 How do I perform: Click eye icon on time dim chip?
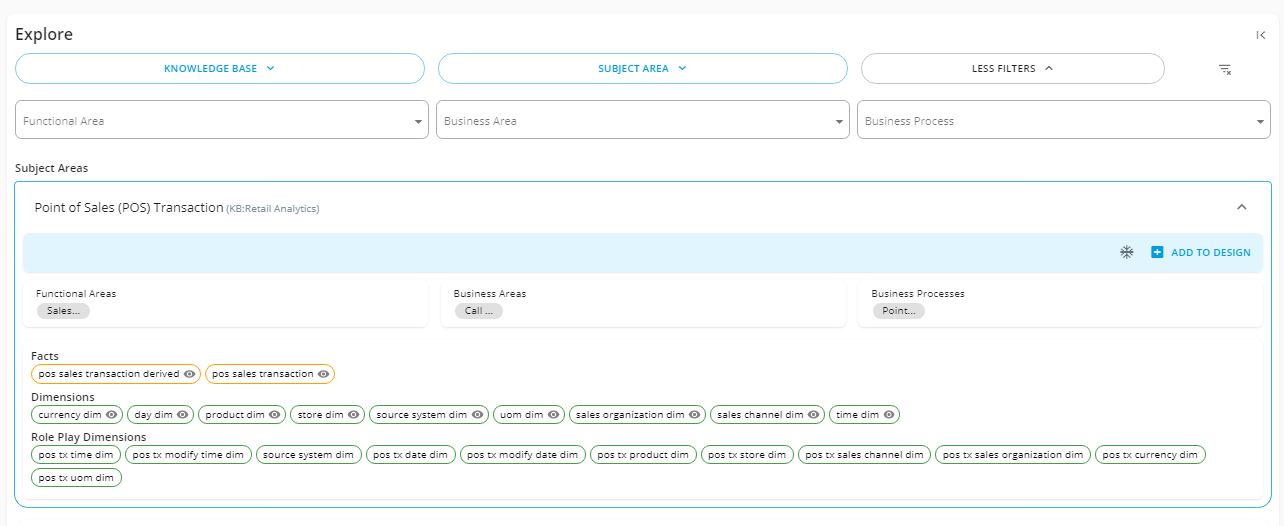[889, 414]
